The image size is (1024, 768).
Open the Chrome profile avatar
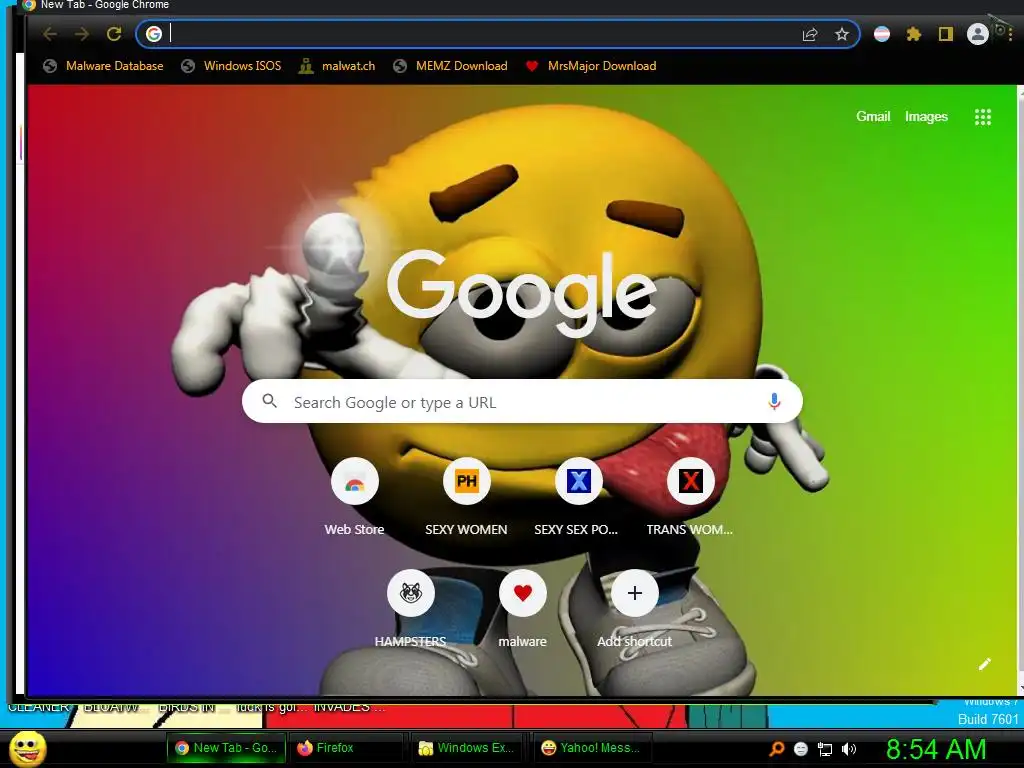[x=978, y=34]
